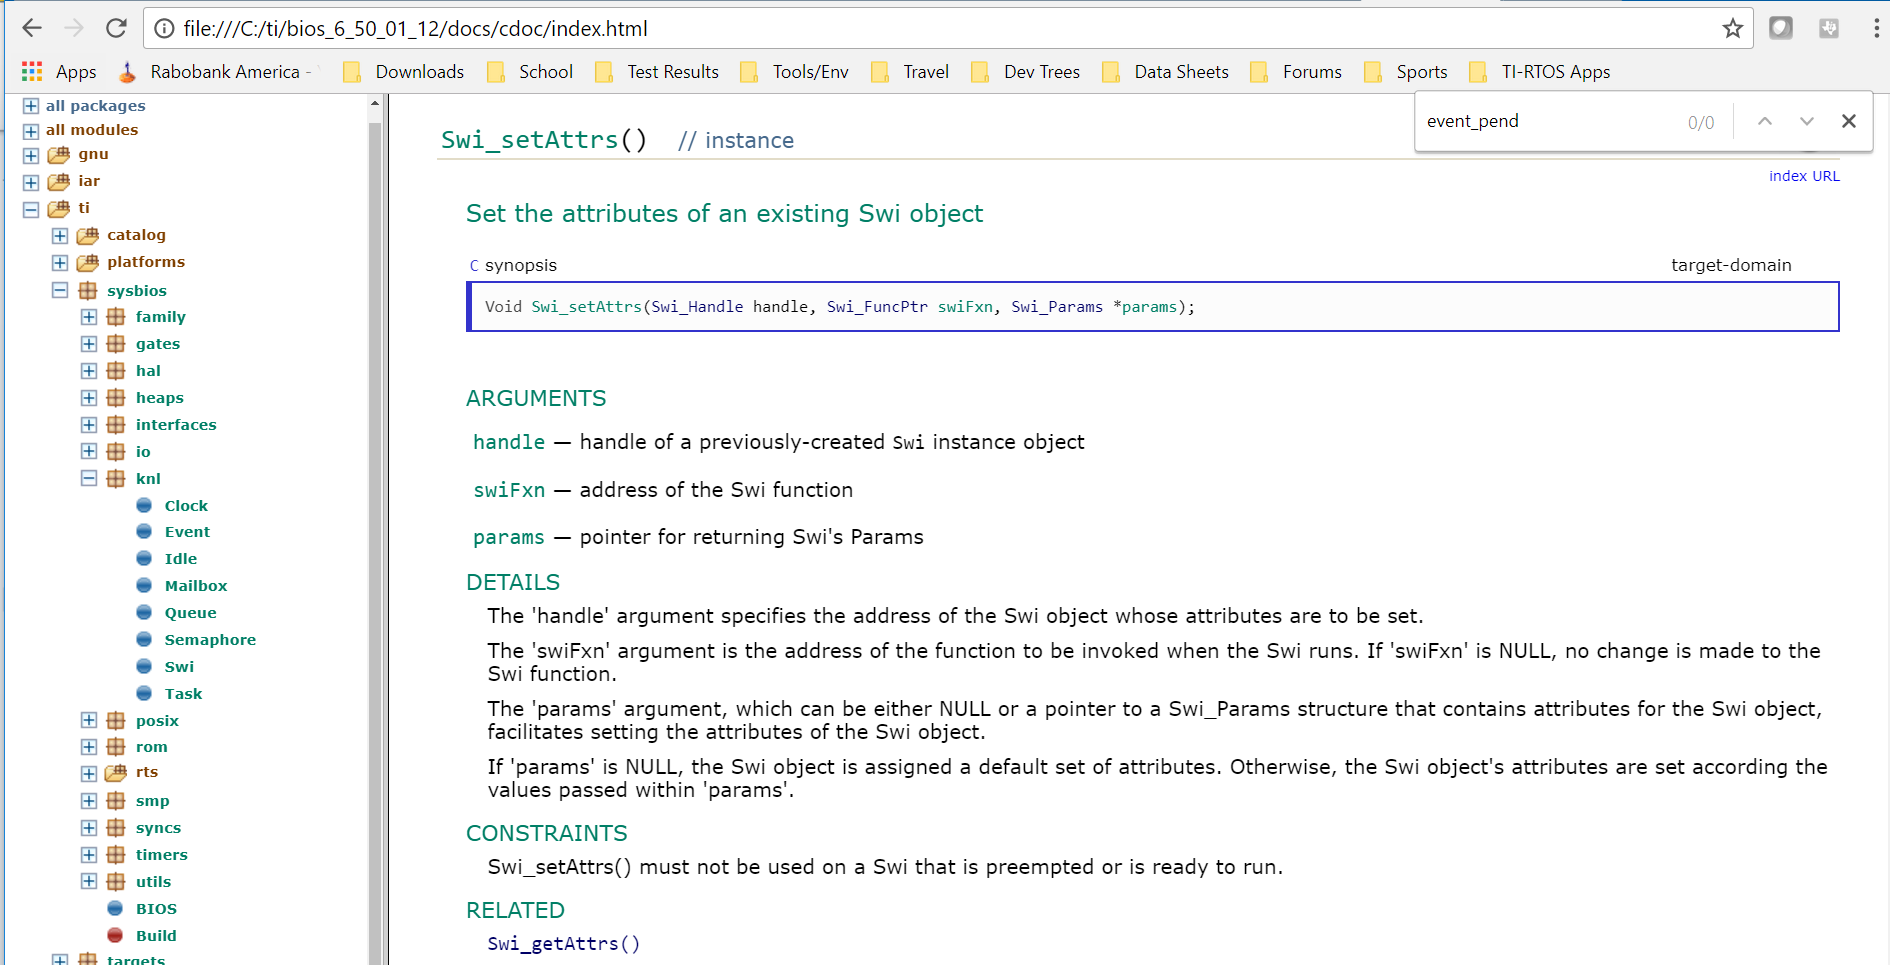Open the Tools/Env bookmark folder

pyautogui.click(x=794, y=72)
